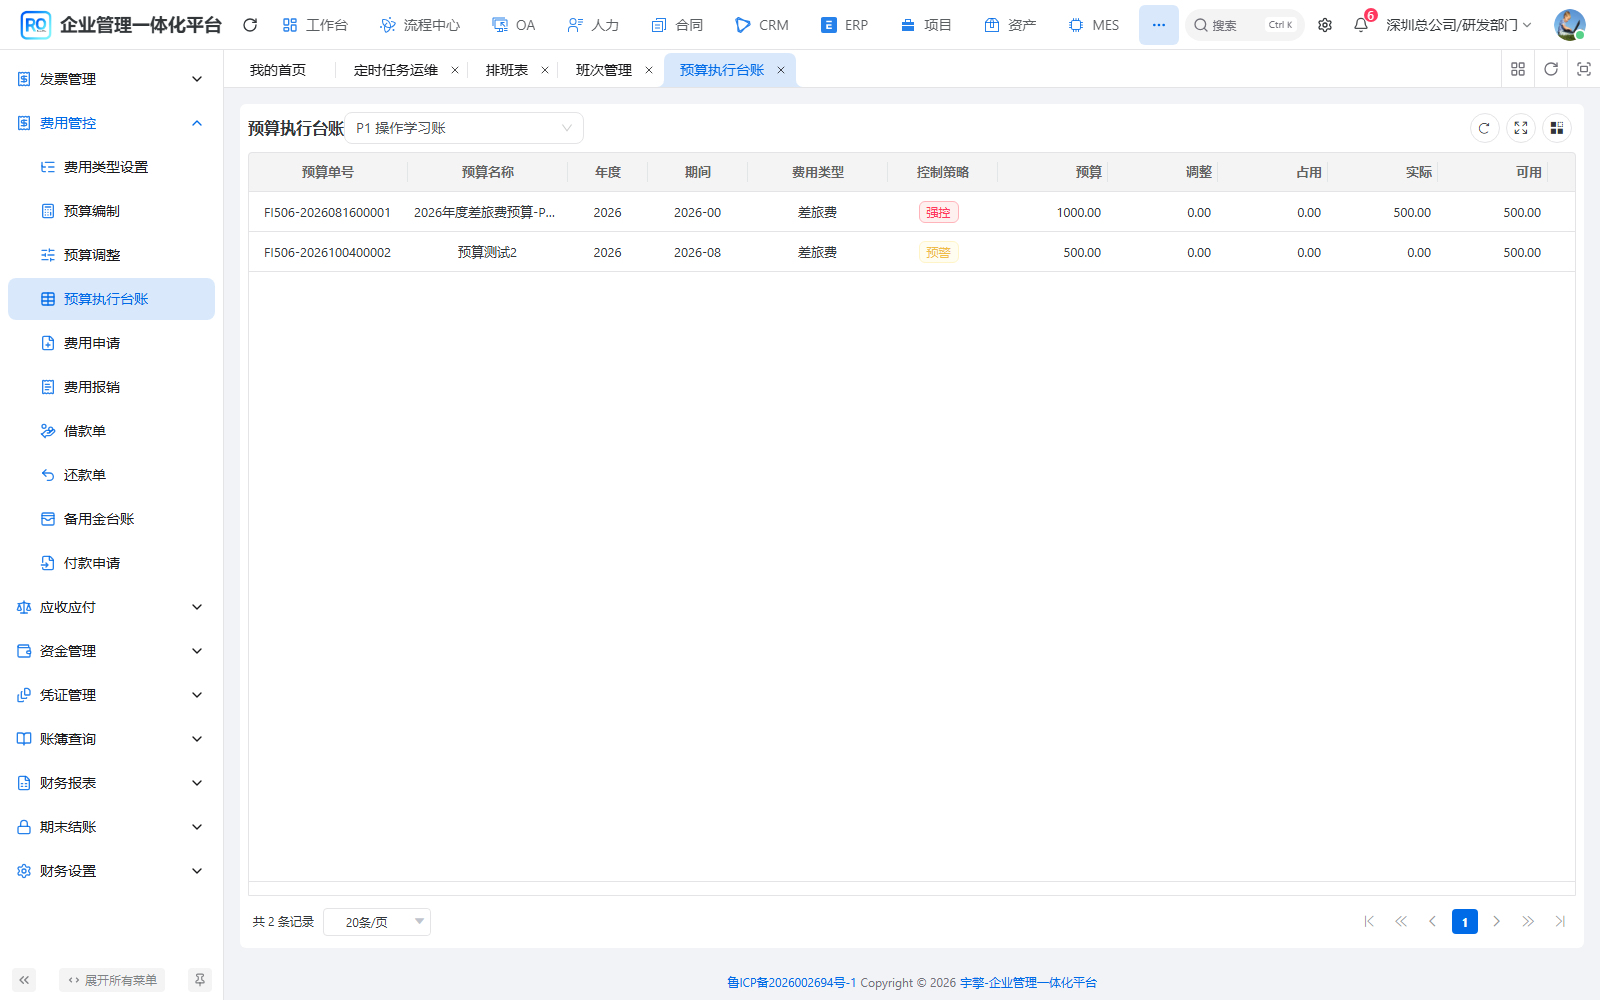Switch to the 排班表 tab
The height and width of the screenshot is (1000, 1600).
[x=507, y=70]
